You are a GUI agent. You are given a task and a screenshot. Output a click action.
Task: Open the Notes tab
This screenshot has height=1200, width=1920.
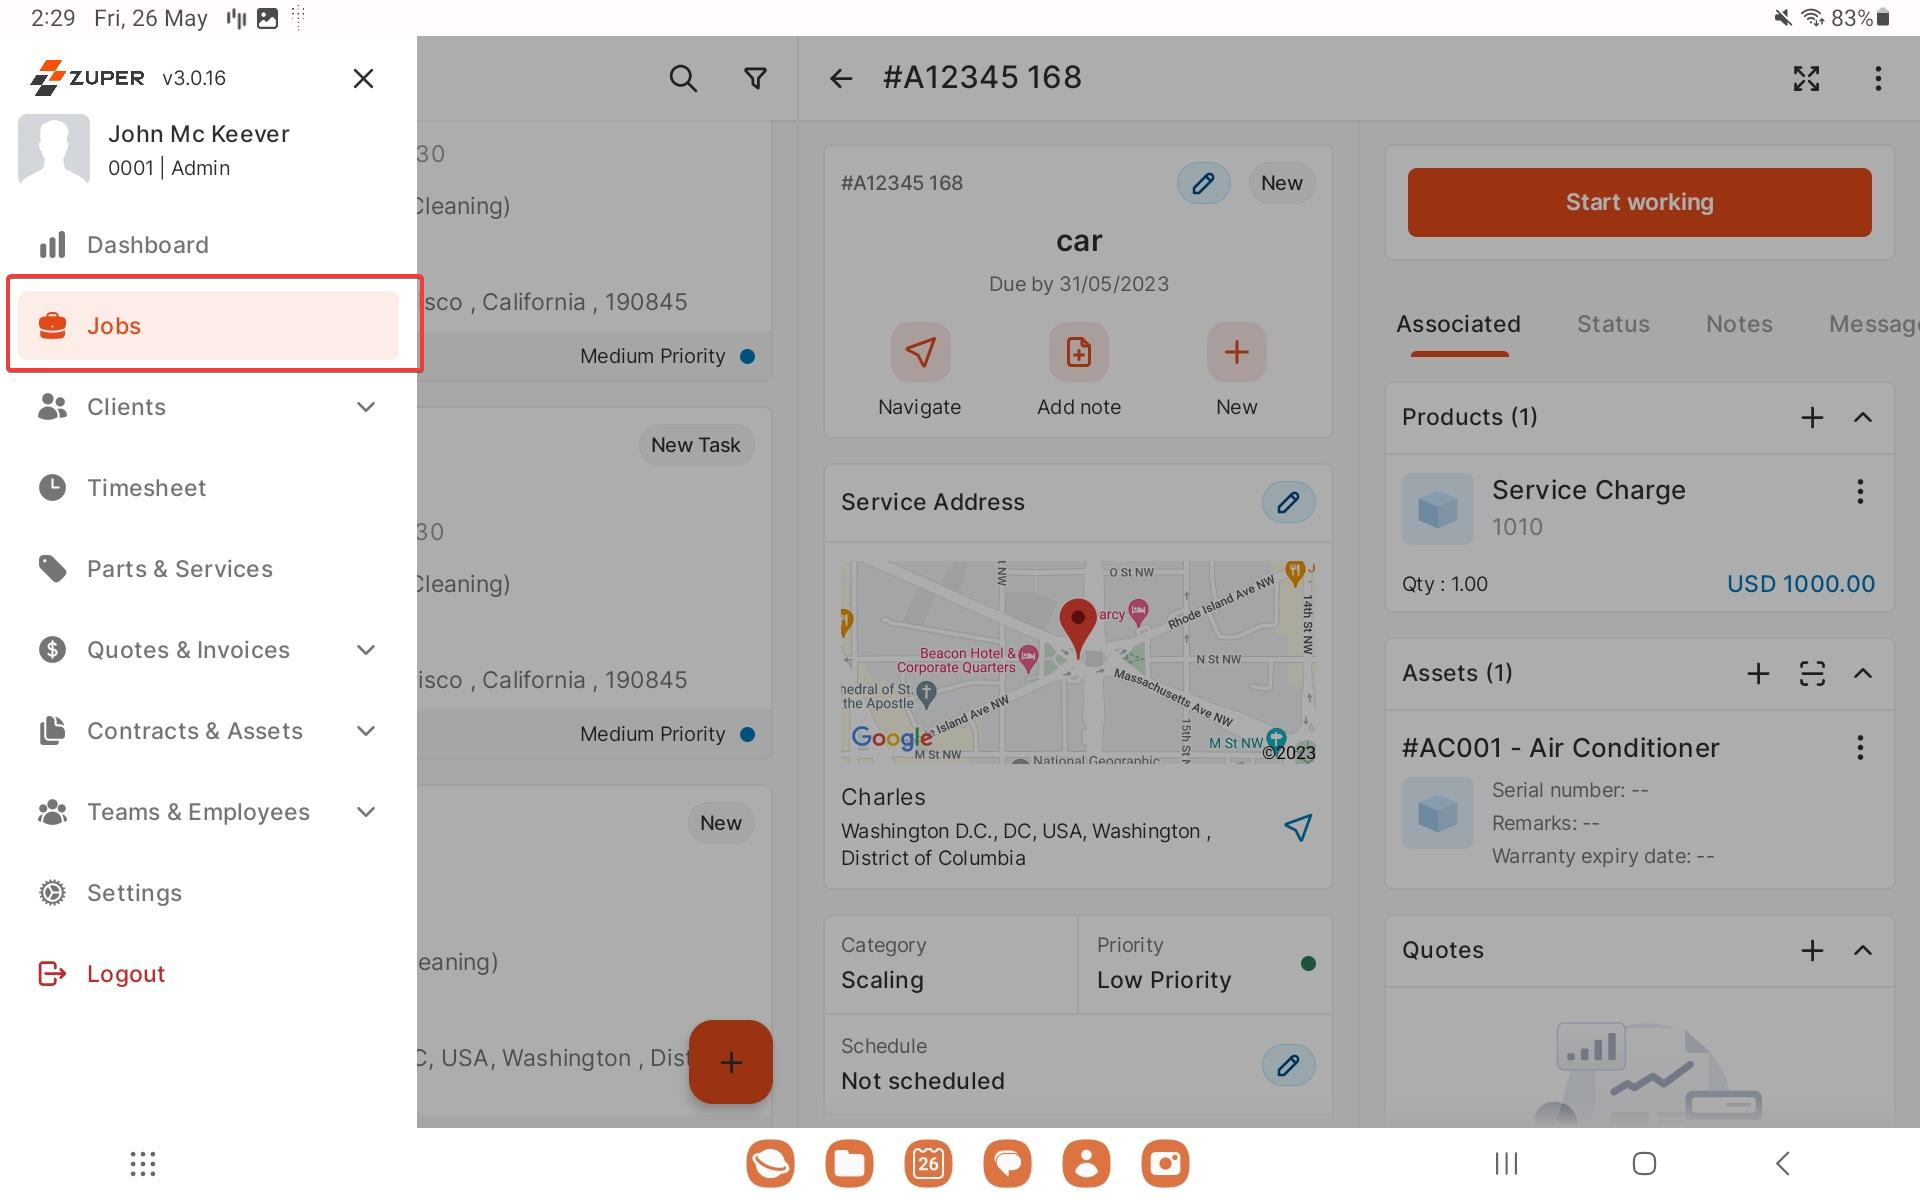(x=1739, y=324)
